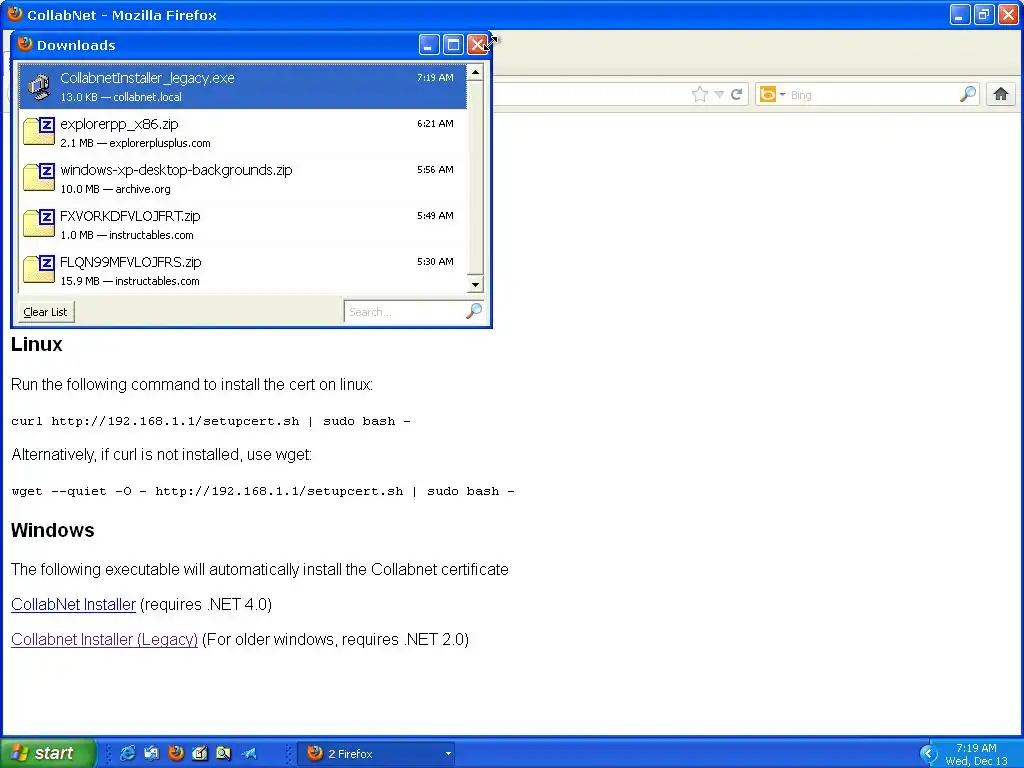Minimize the Mozilla Firefox main window
The image size is (1024, 768).
pos(959,14)
